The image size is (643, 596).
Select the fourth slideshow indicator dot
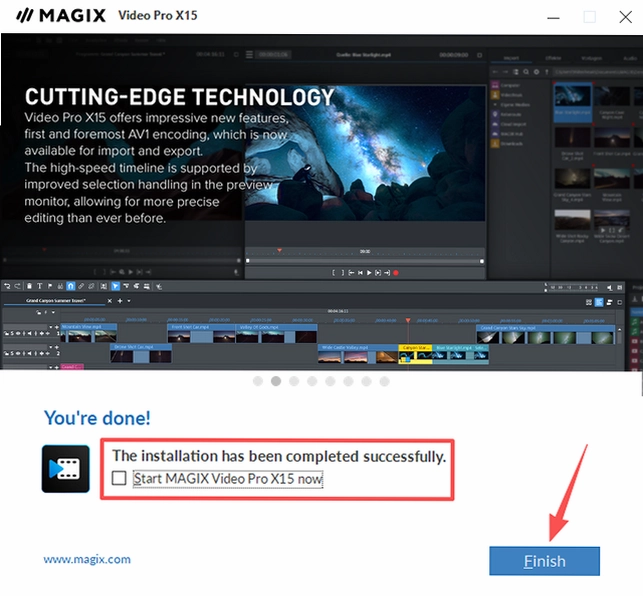[312, 381]
